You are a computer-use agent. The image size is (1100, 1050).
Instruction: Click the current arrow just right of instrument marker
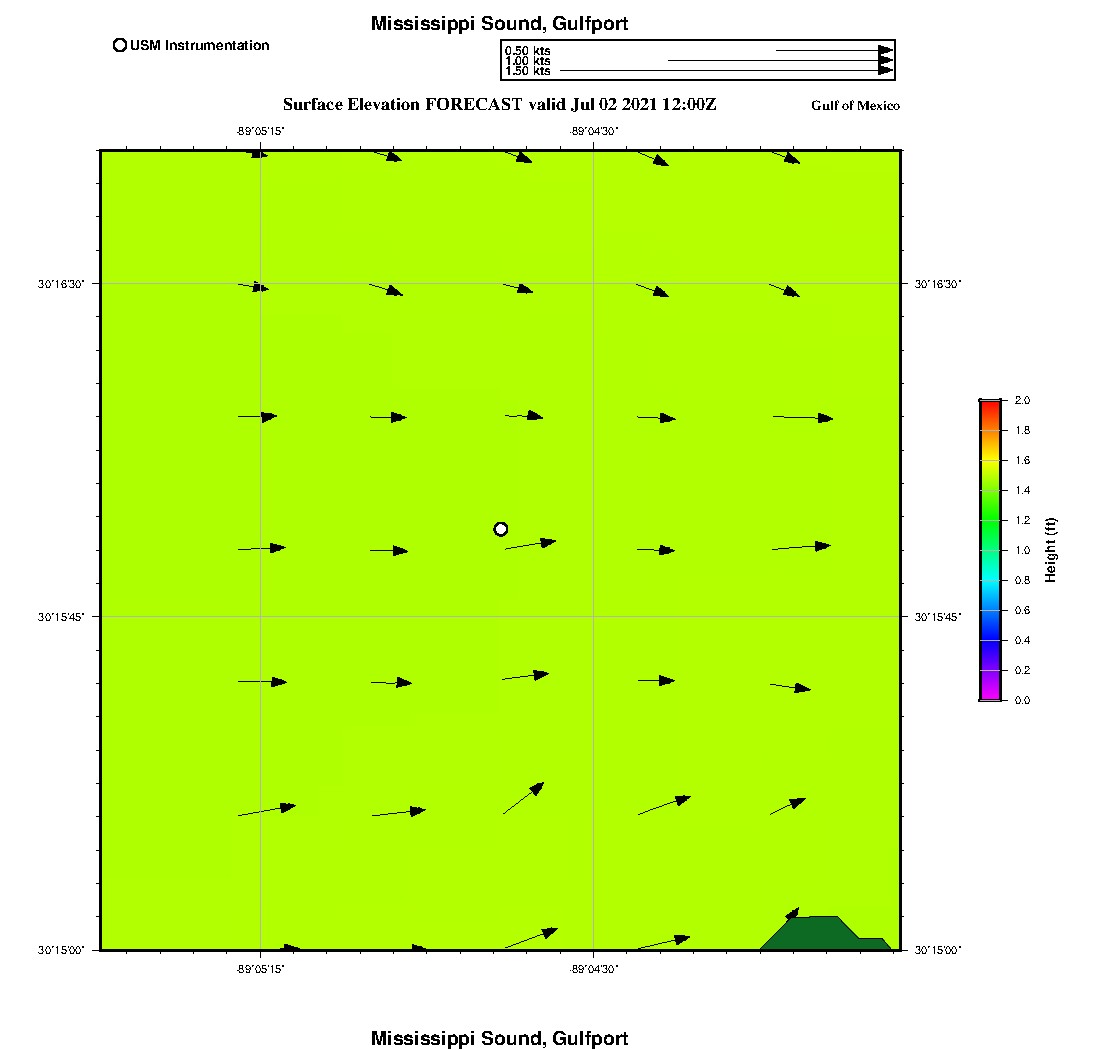pyautogui.click(x=530, y=544)
